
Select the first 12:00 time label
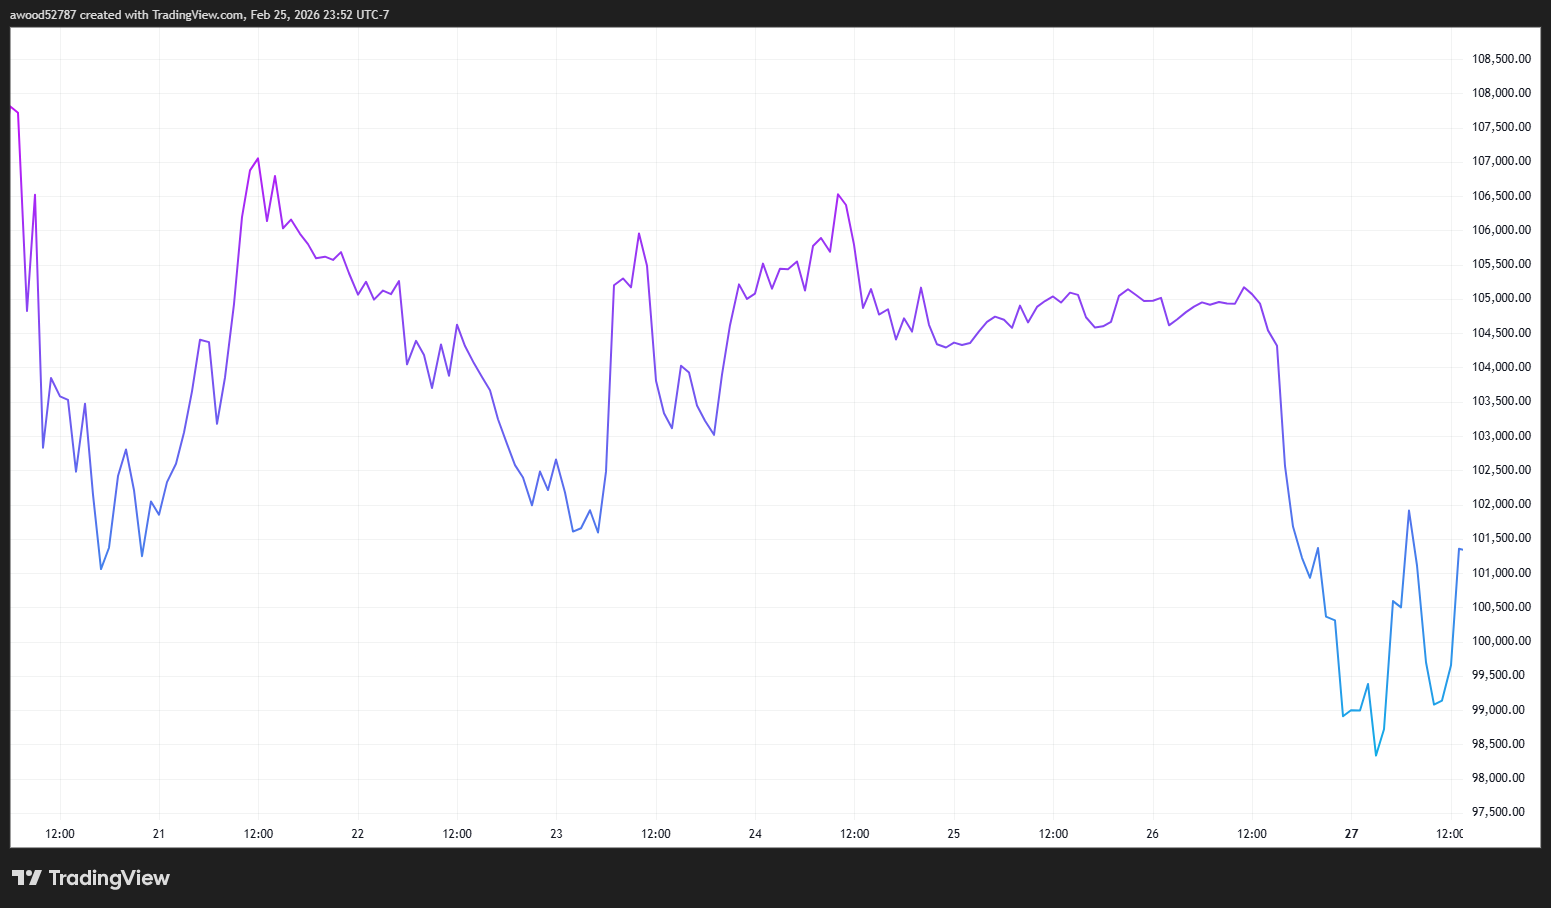[x=59, y=833]
